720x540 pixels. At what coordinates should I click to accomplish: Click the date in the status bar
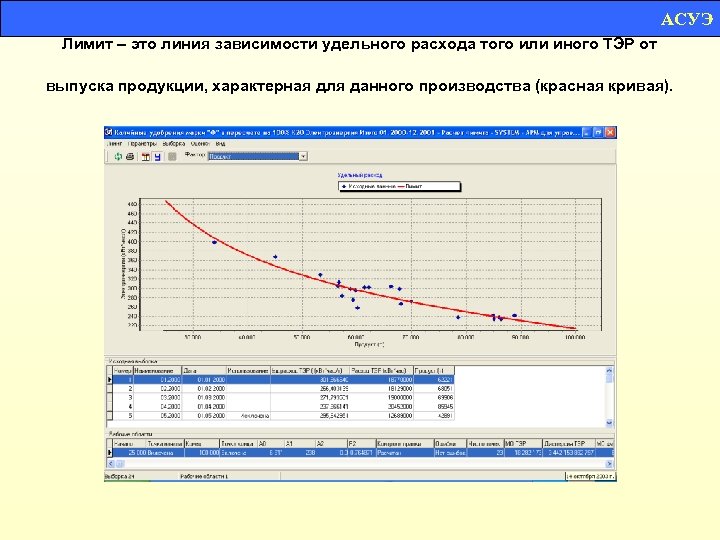(x=590, y=477)
